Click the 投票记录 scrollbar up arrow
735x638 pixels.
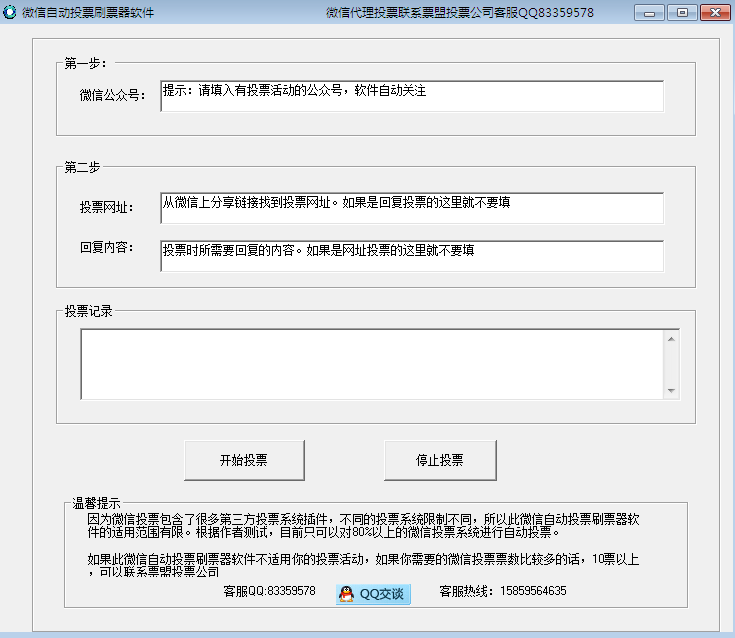coord(671,339)
